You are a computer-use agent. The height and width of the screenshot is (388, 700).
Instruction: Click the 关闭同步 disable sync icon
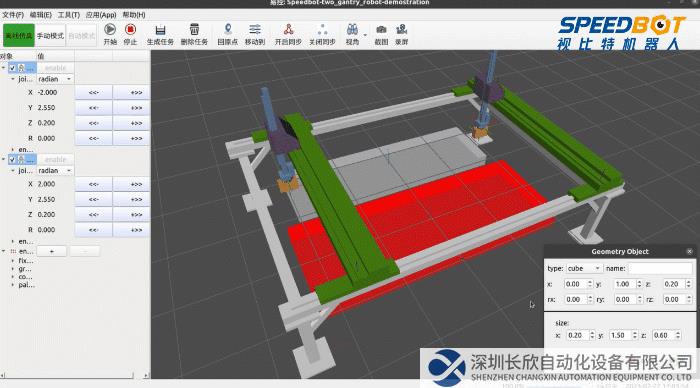click(x=322, y=29)
